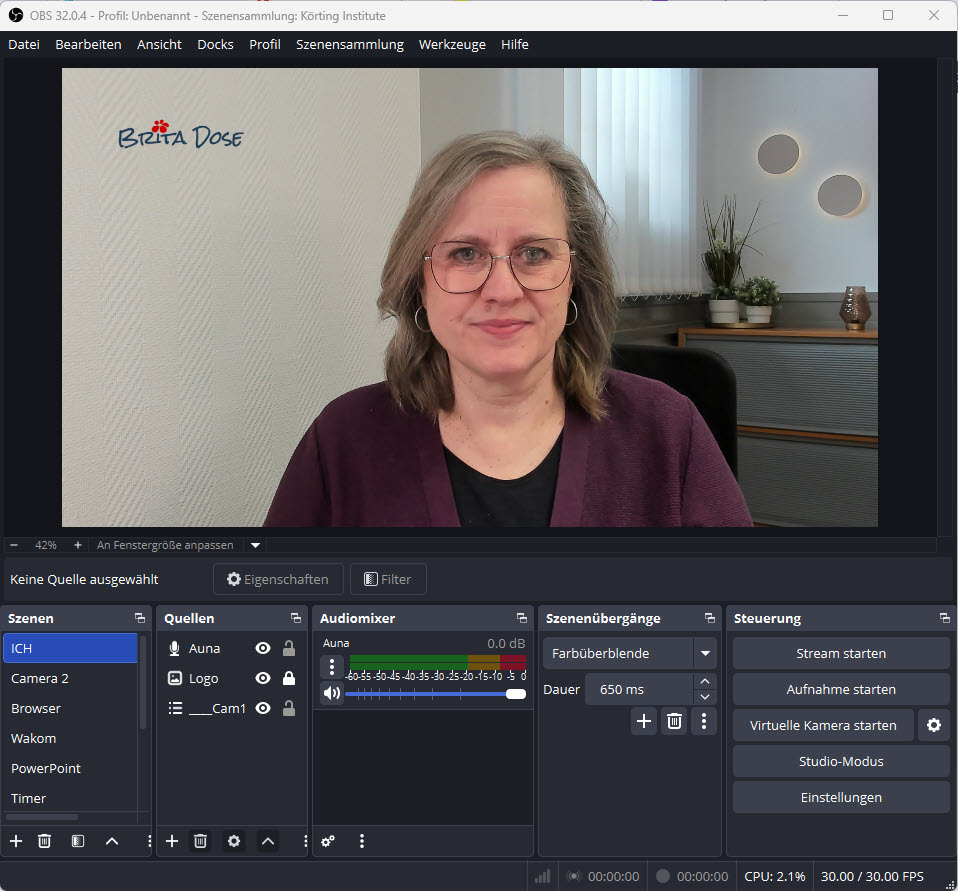The image size is (958, 891).
Task: Increase transition Dauer with up arrow
Action: point(706,682)
